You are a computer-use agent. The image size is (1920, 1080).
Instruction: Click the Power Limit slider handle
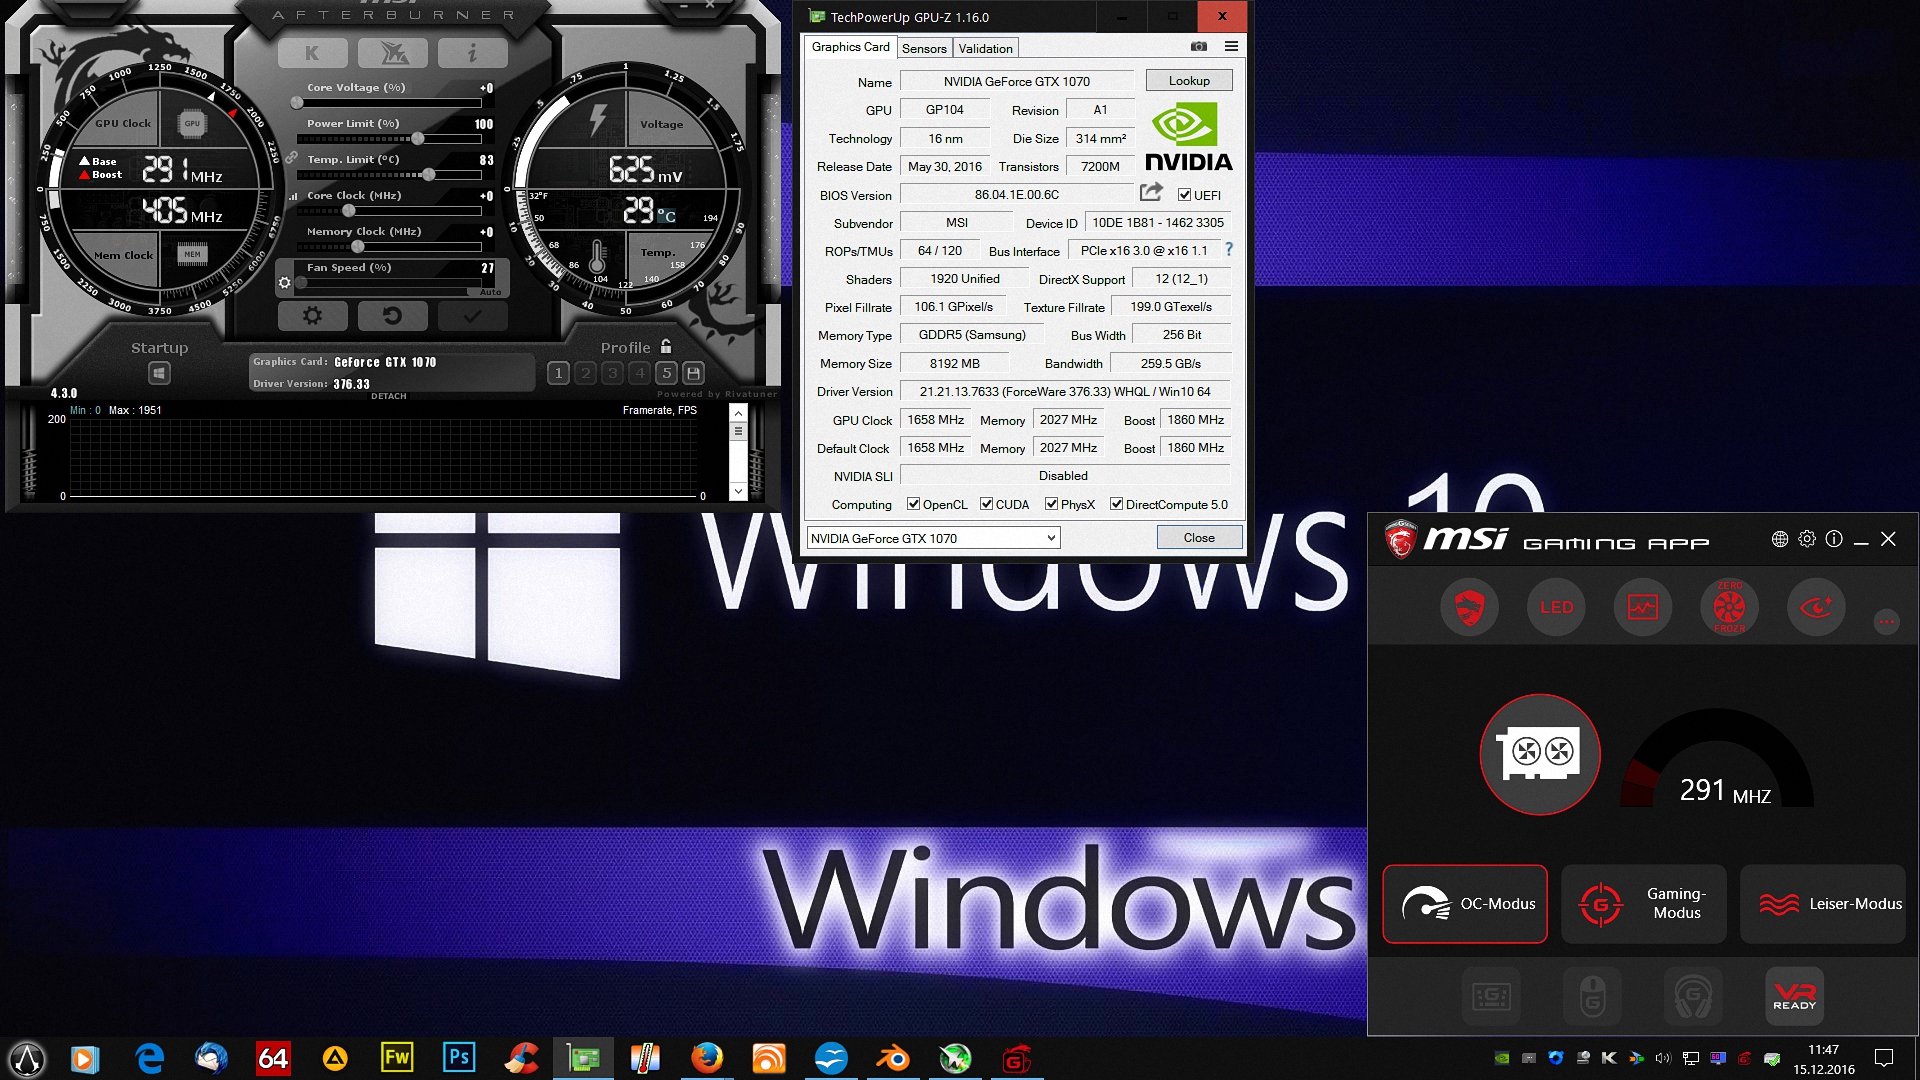(417, 139)
